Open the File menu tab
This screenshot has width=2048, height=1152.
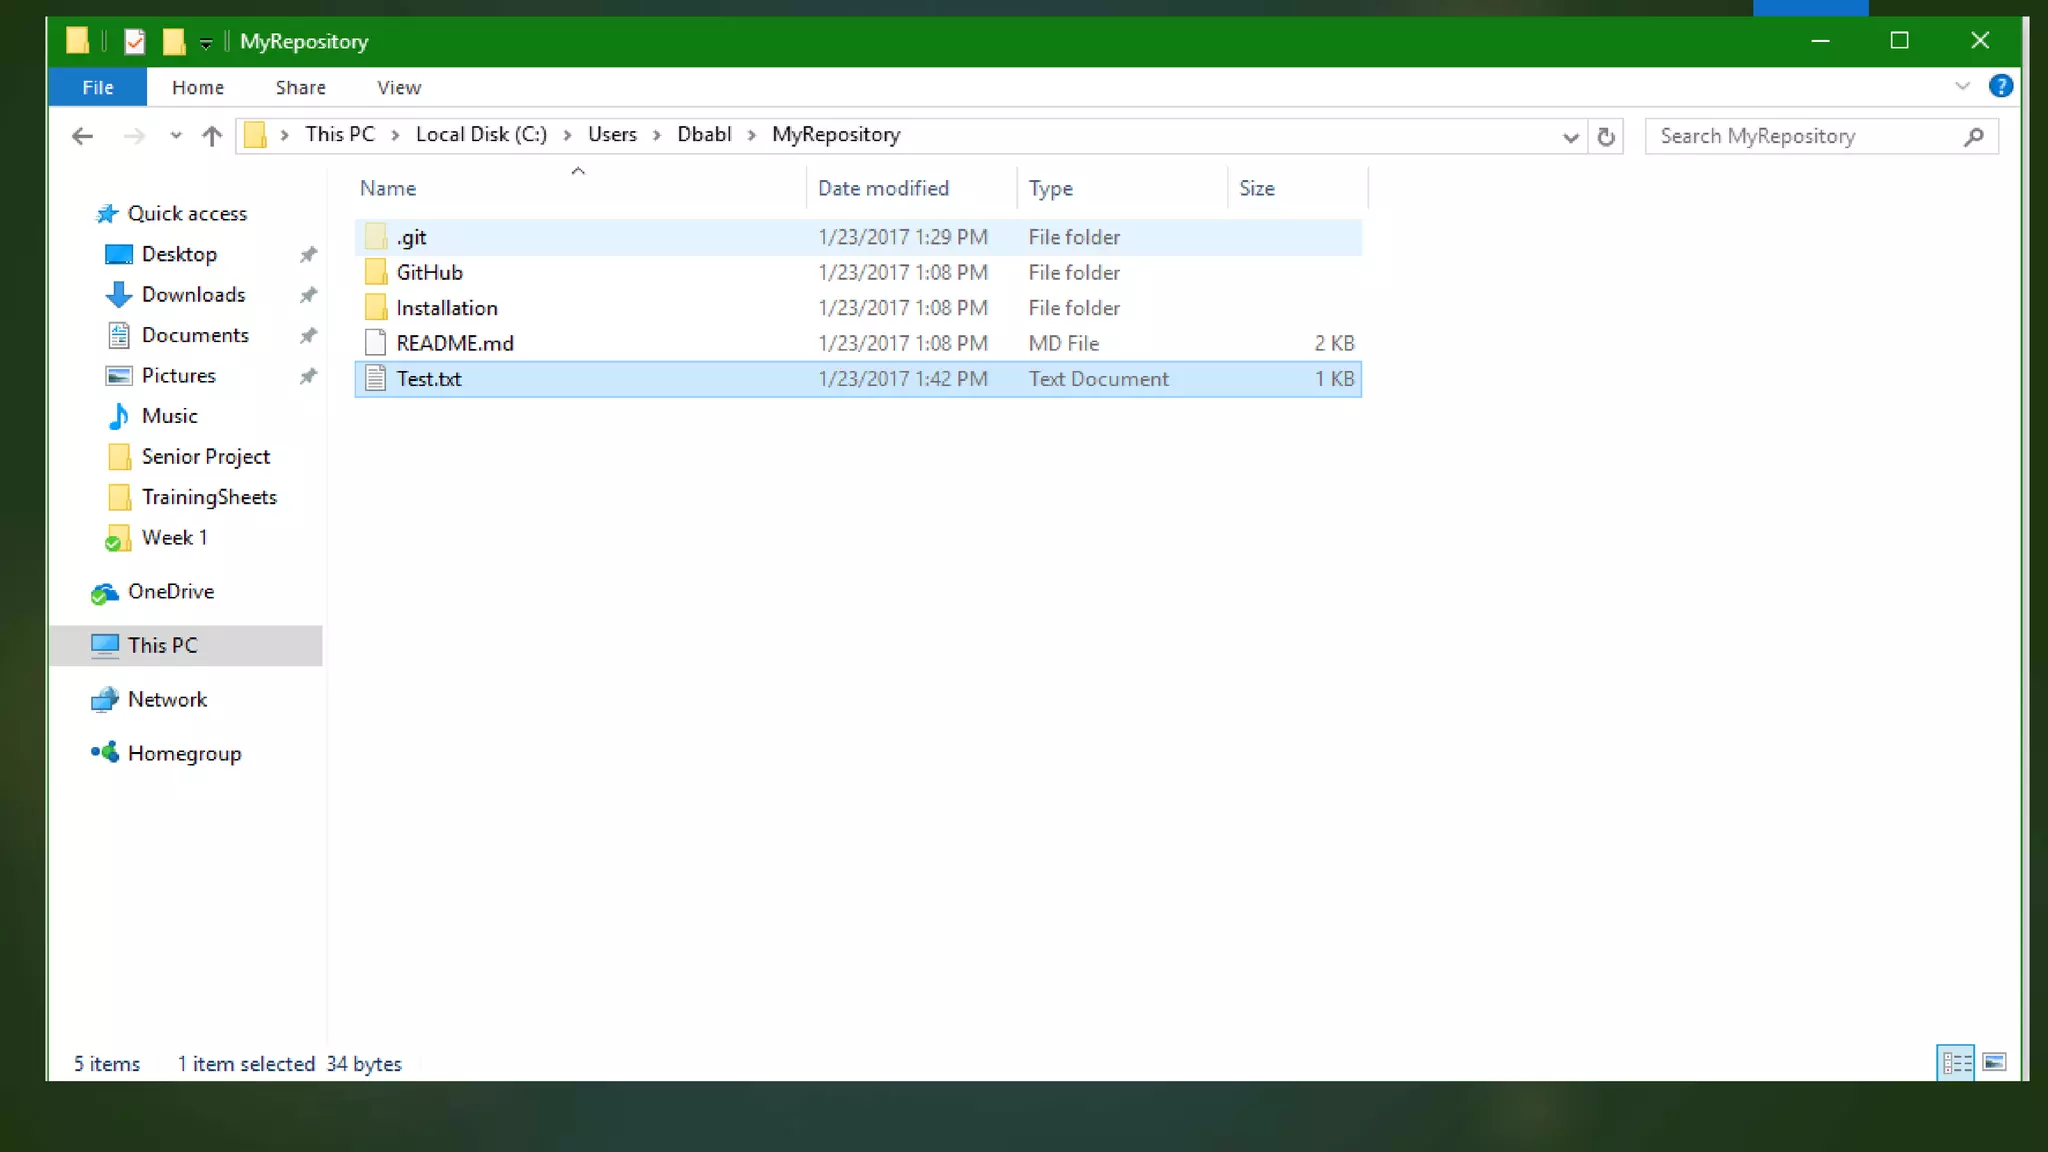(x=98, y=88)
